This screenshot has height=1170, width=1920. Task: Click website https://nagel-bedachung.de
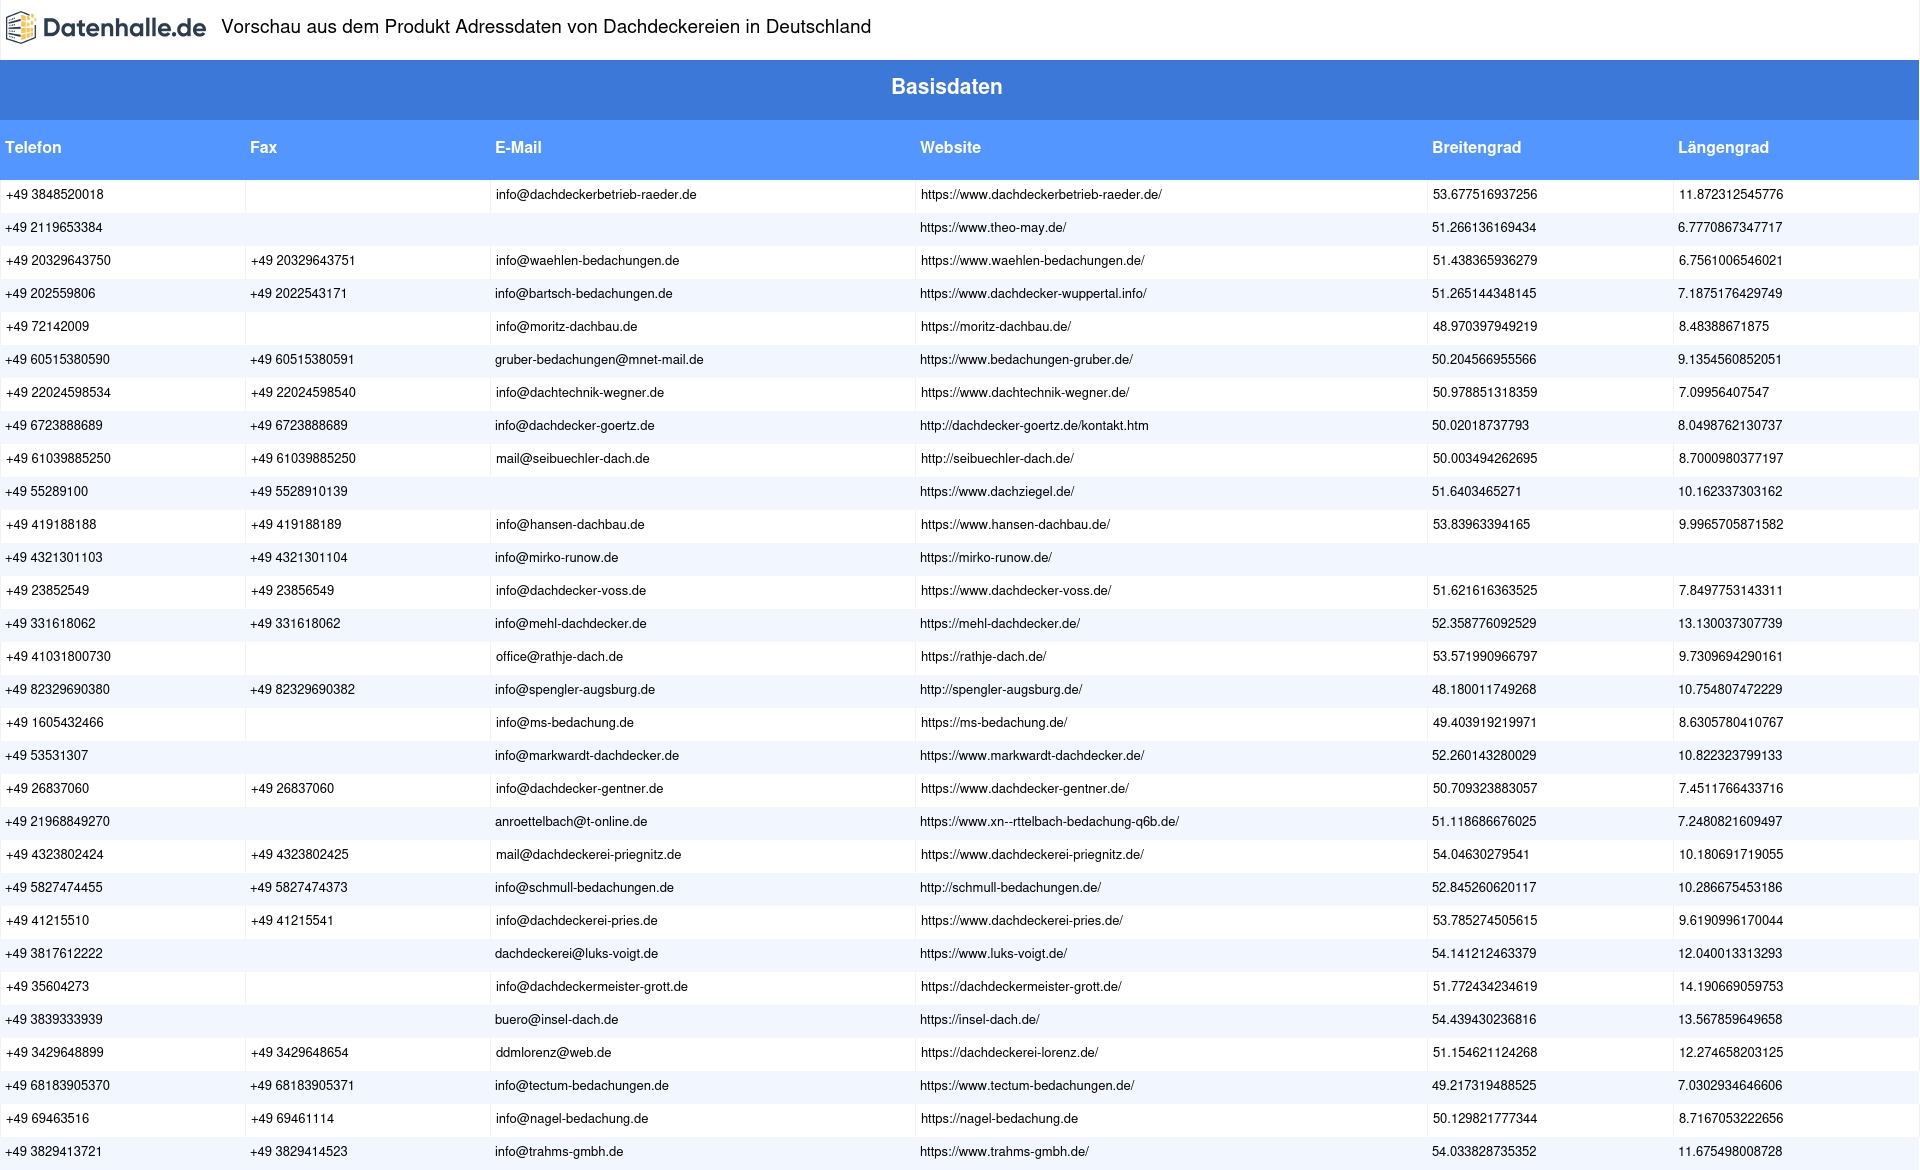999,1119
